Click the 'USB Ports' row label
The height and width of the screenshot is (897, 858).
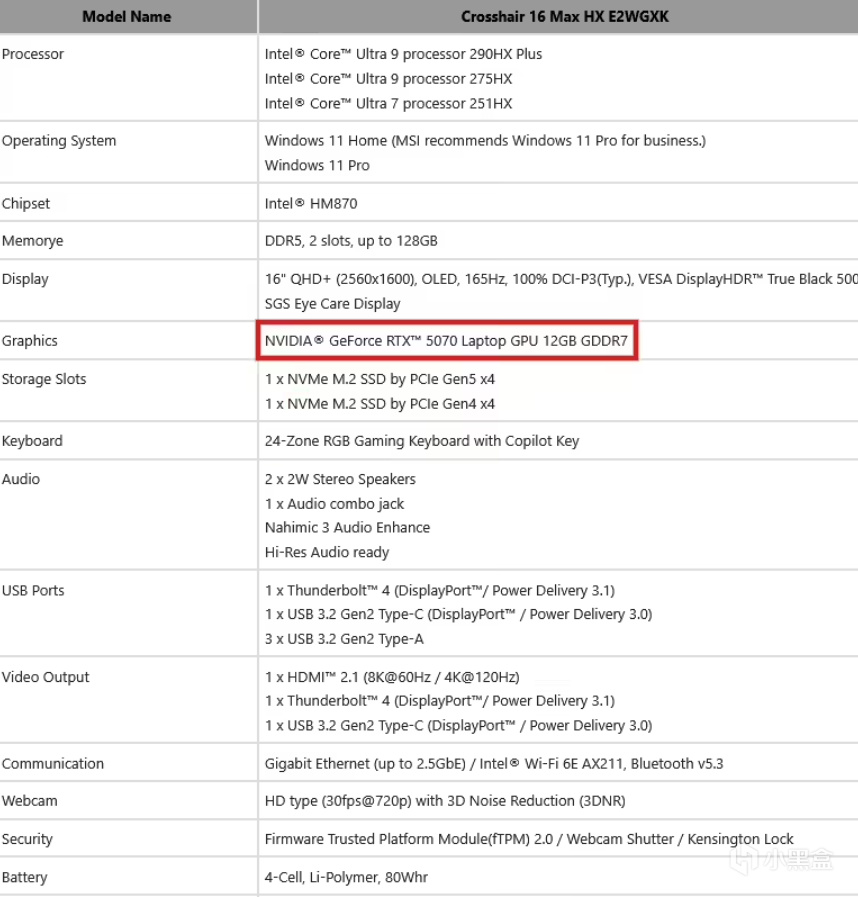[x=33, y=590]
